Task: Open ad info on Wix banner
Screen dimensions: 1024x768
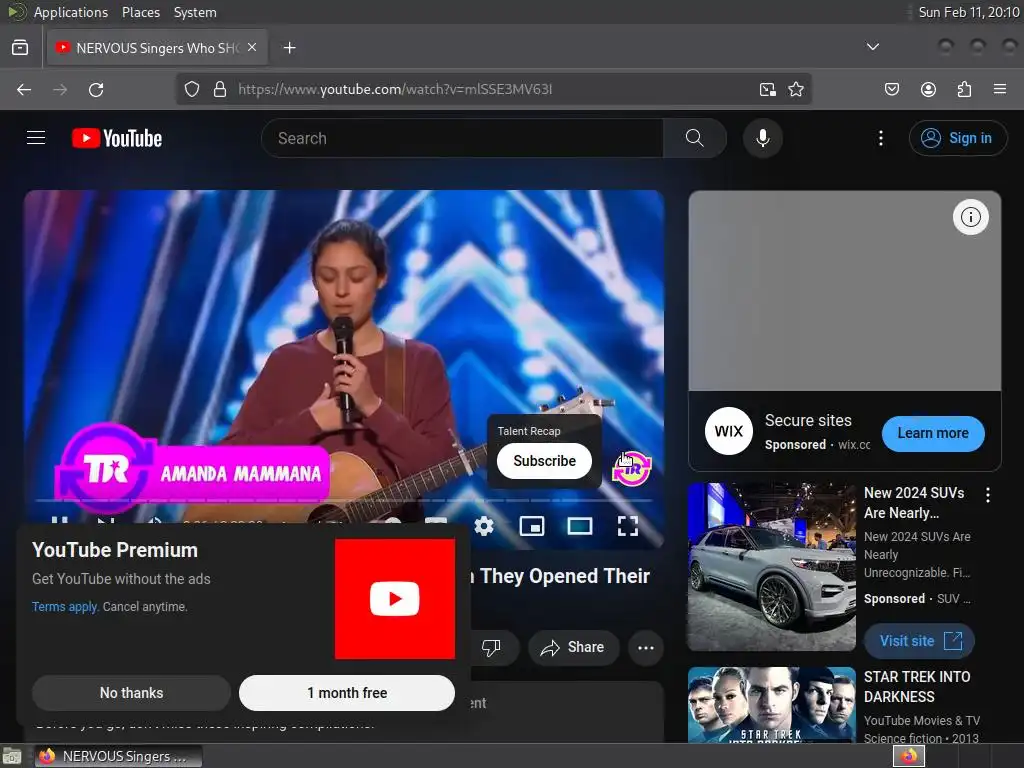Action: coord(970,217)
